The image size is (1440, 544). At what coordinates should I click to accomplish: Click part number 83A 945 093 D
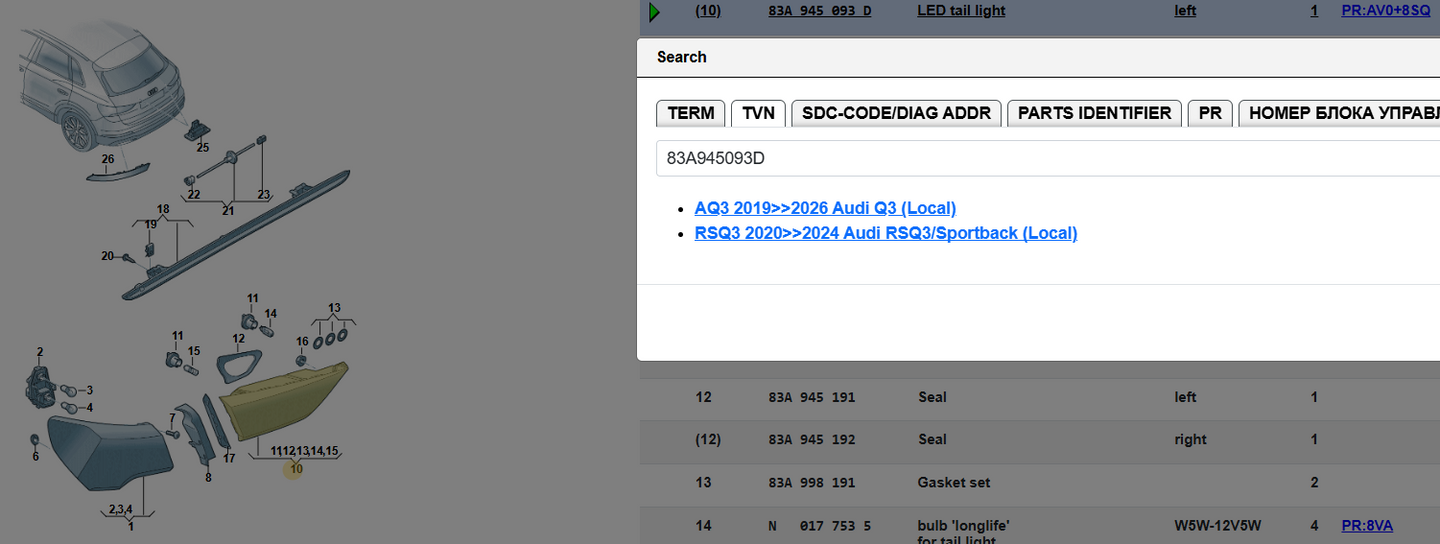click(819, 11)
